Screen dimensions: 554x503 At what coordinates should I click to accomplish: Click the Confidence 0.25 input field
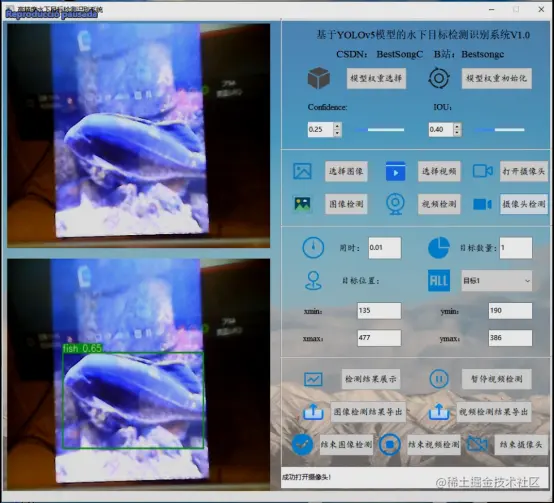320,130
